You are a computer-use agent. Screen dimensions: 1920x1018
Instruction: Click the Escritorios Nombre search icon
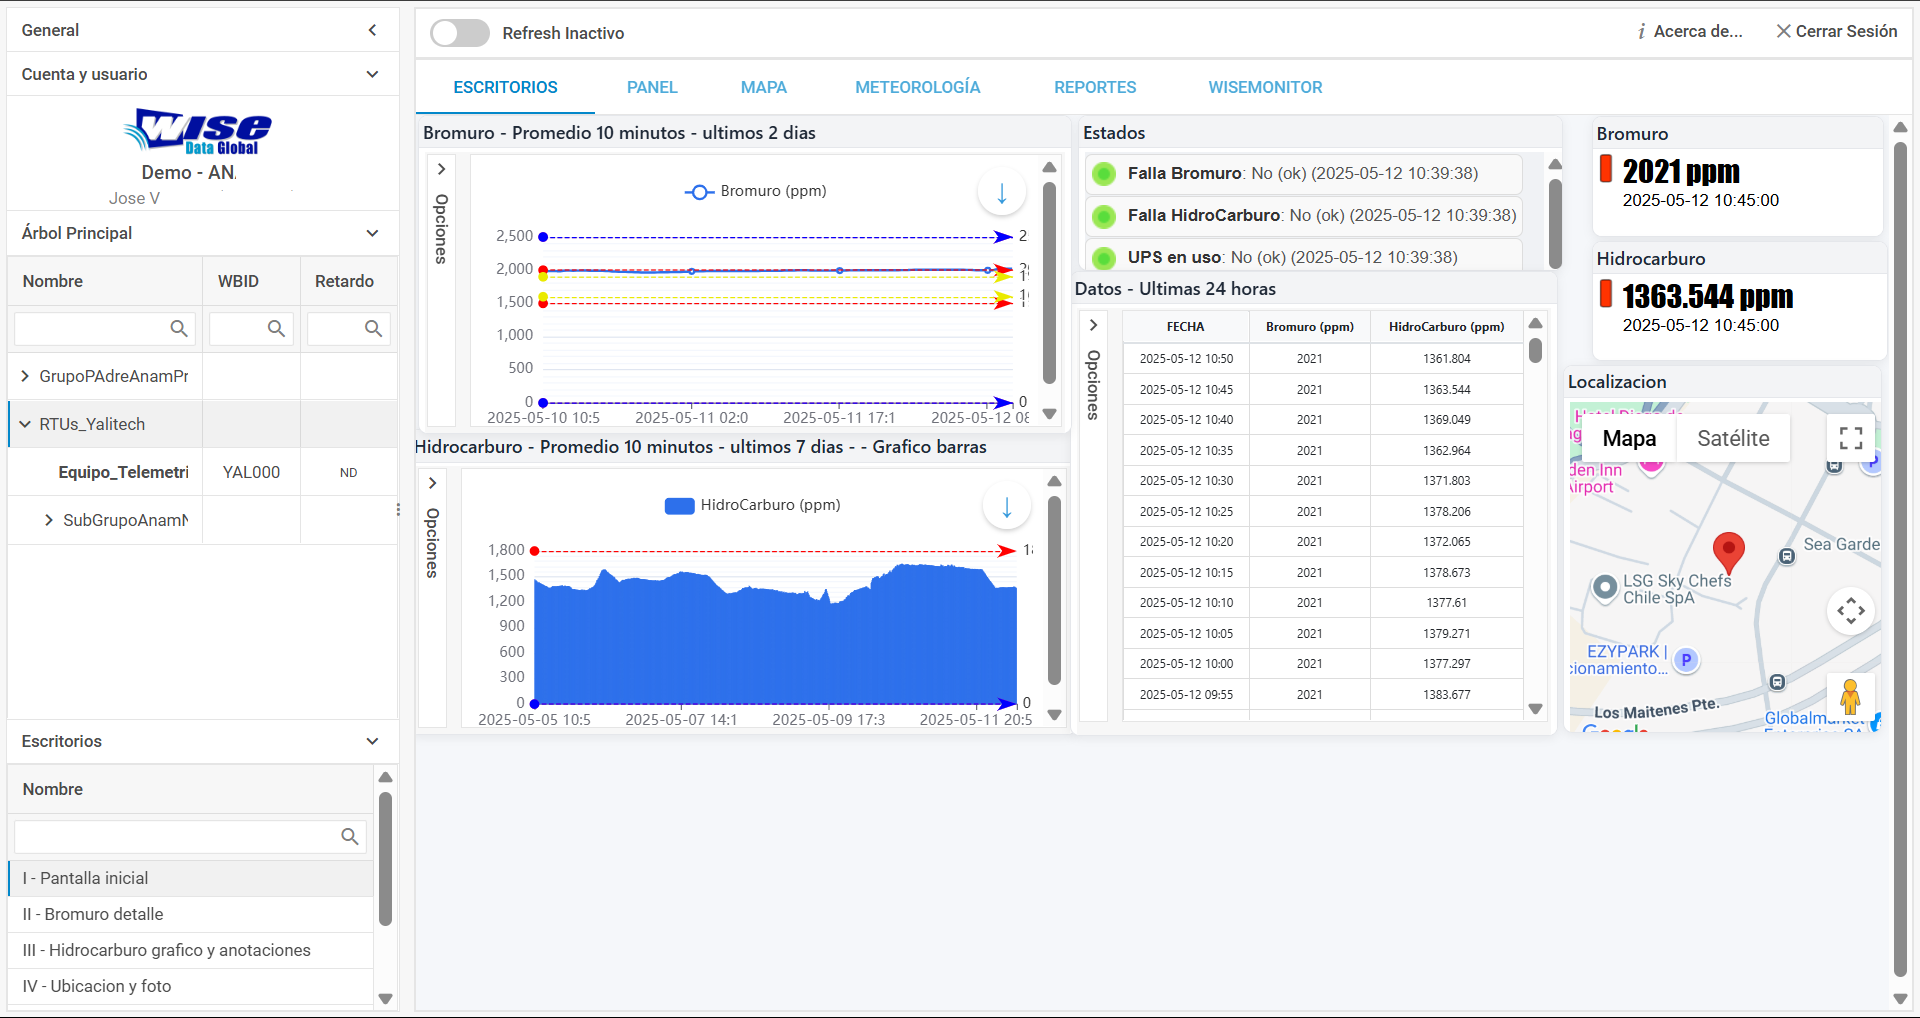click(x=350, y=836)
